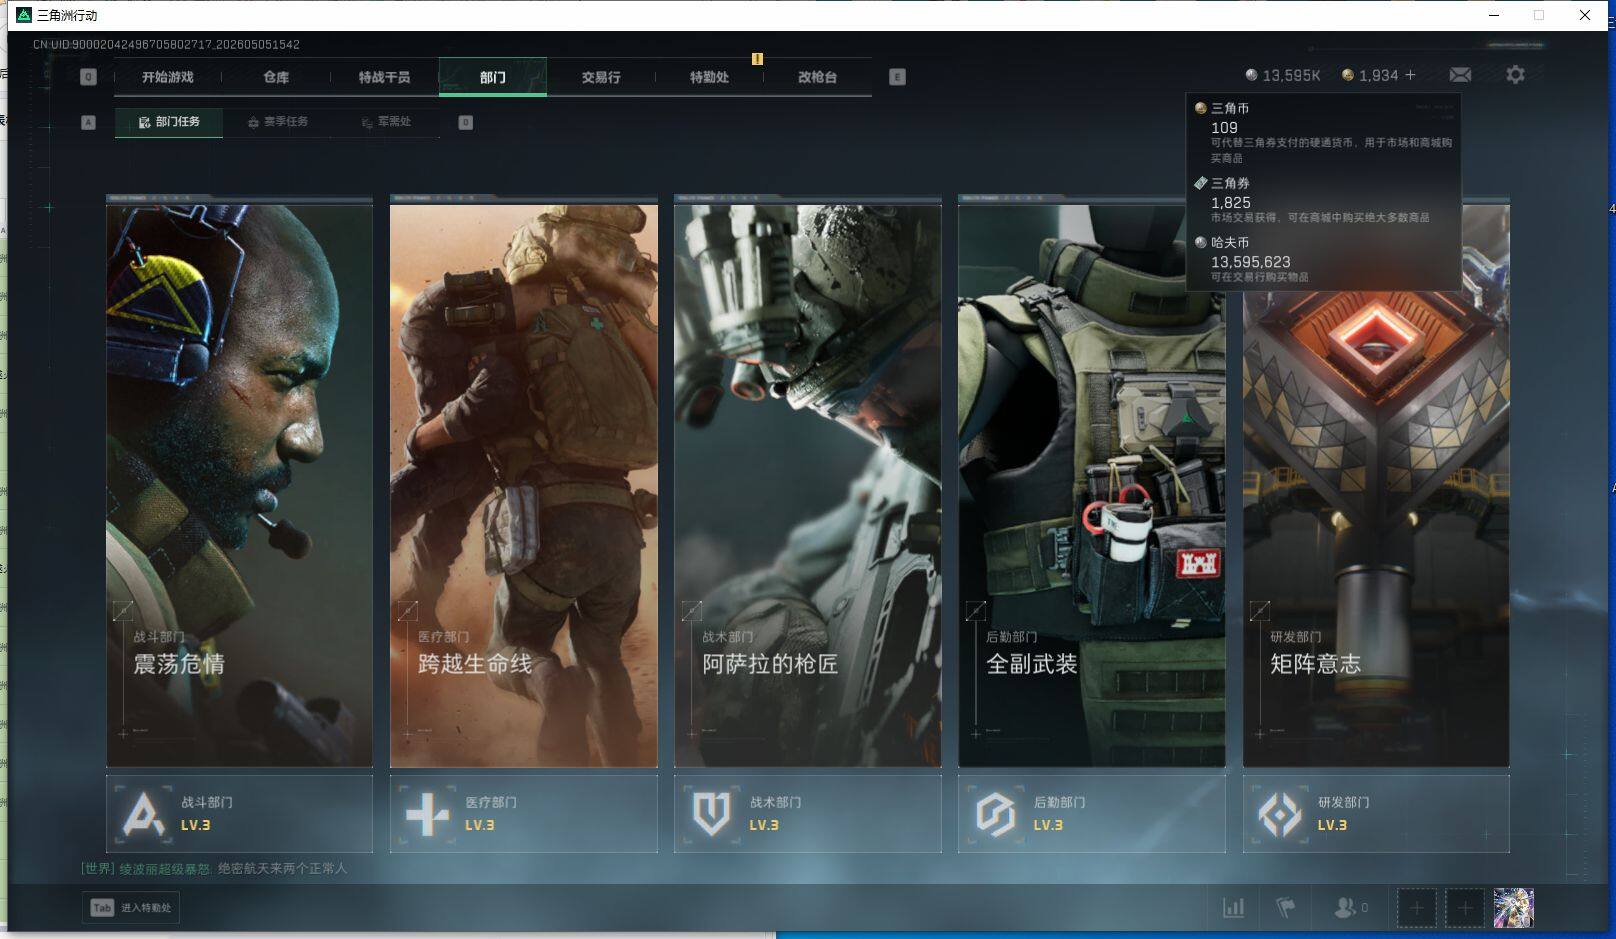Select the 医疗部门 LV.3 level panel
1616x939 pixels.
524,814
